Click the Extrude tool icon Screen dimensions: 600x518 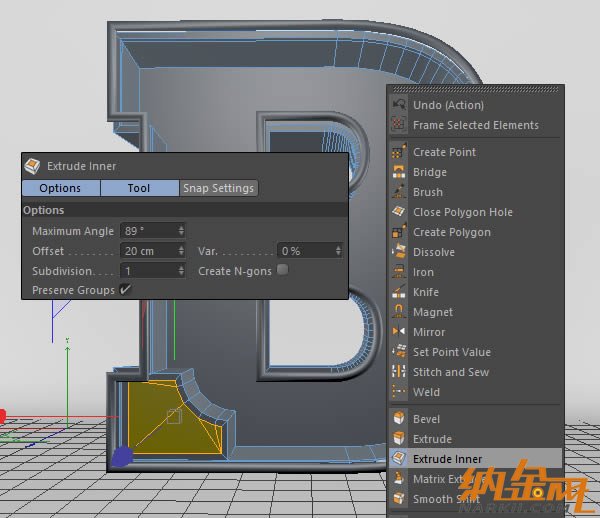pyautogui.click(x=399, y=438)
